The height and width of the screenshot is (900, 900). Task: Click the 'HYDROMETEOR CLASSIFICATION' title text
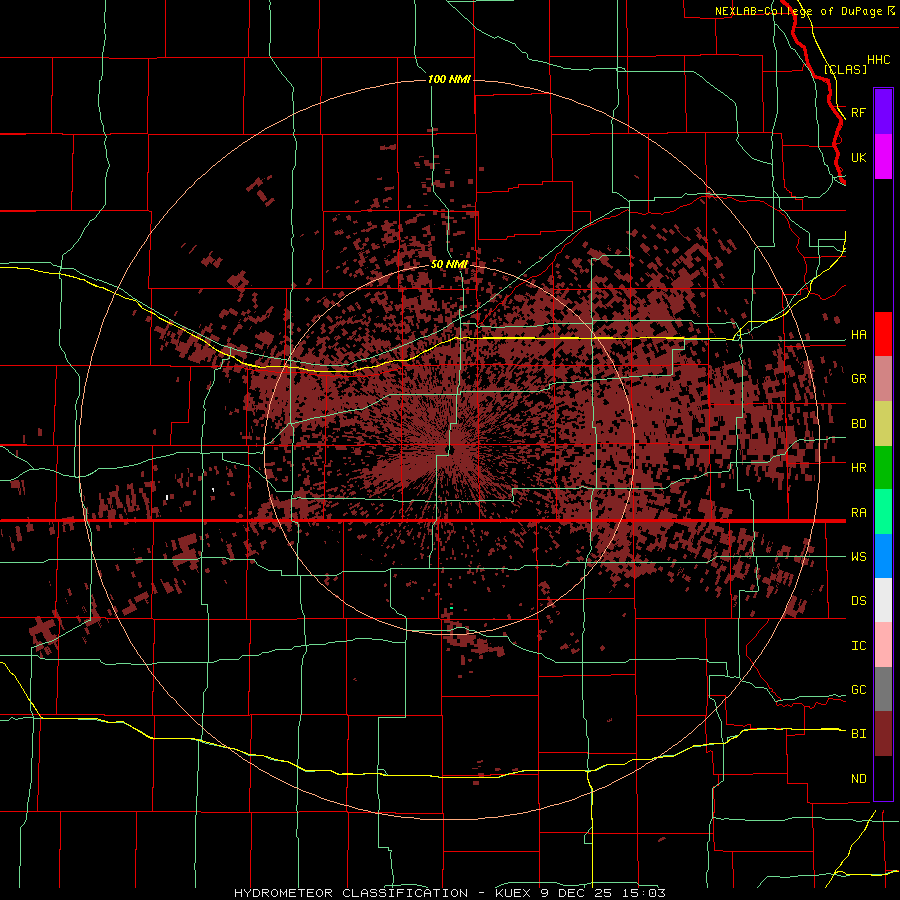[x=351, y=893]
